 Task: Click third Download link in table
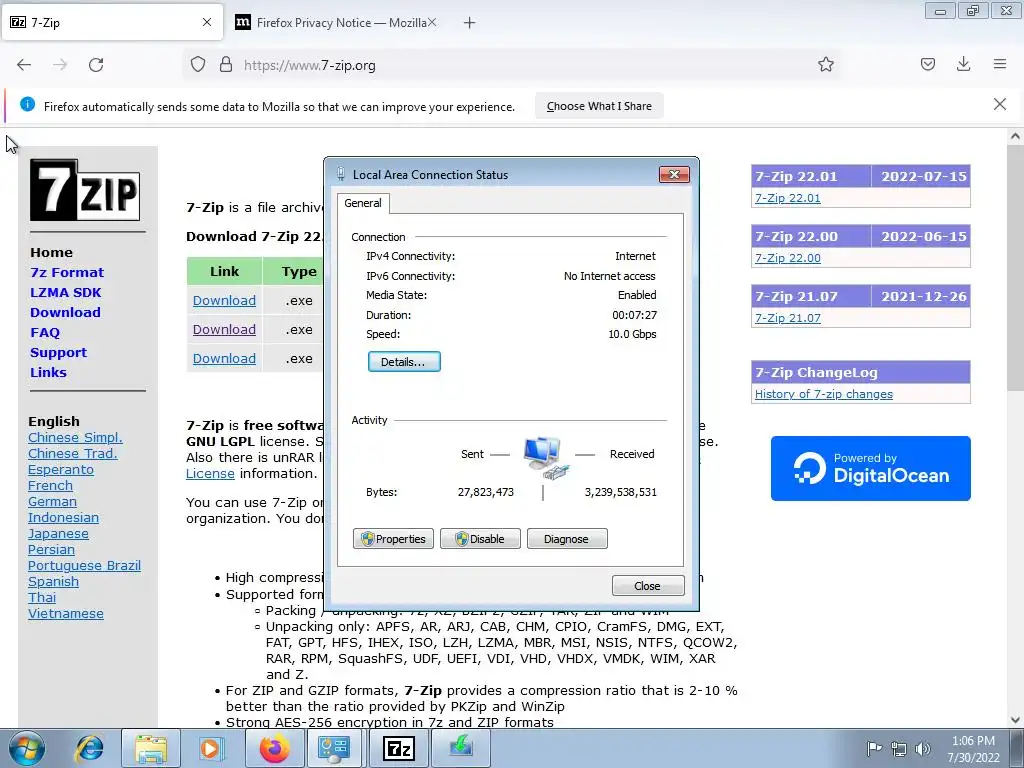click(224, 358)
